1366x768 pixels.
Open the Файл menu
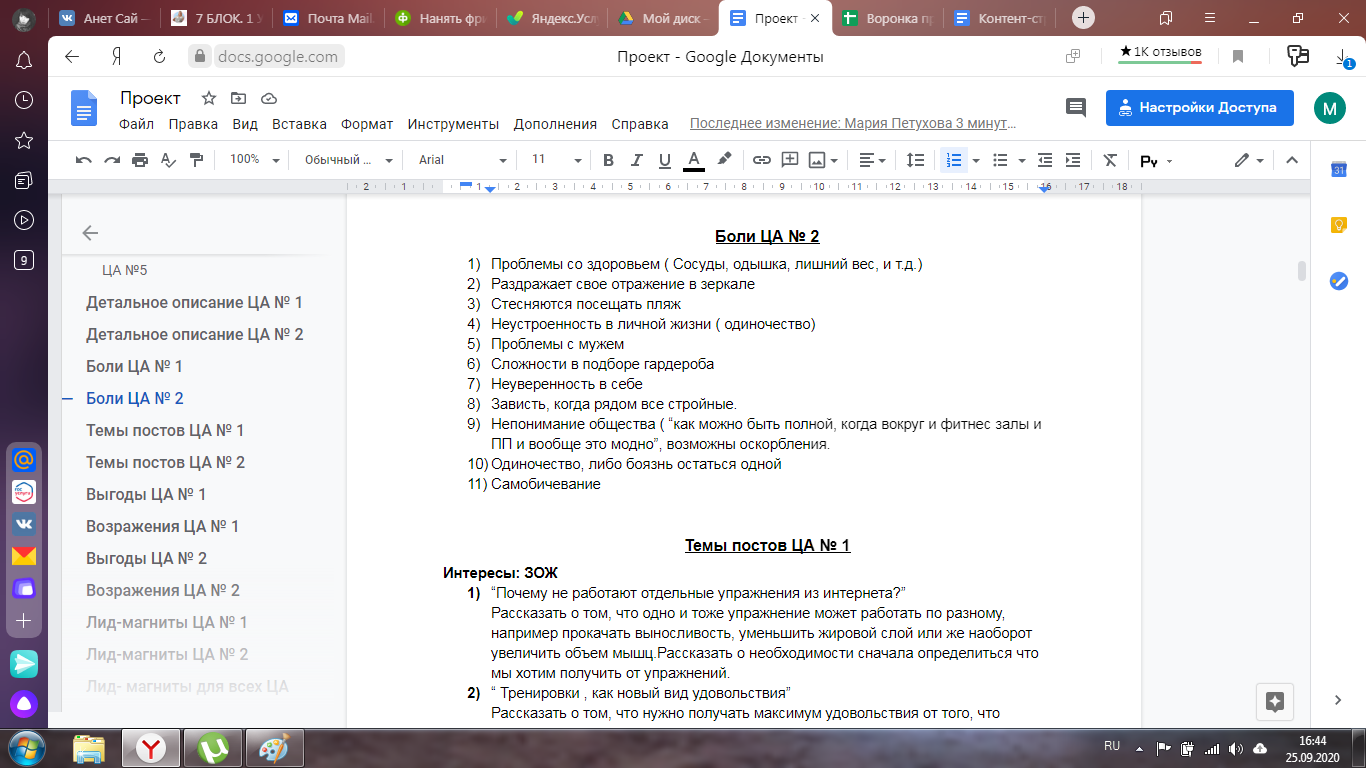tap(136, 124)
